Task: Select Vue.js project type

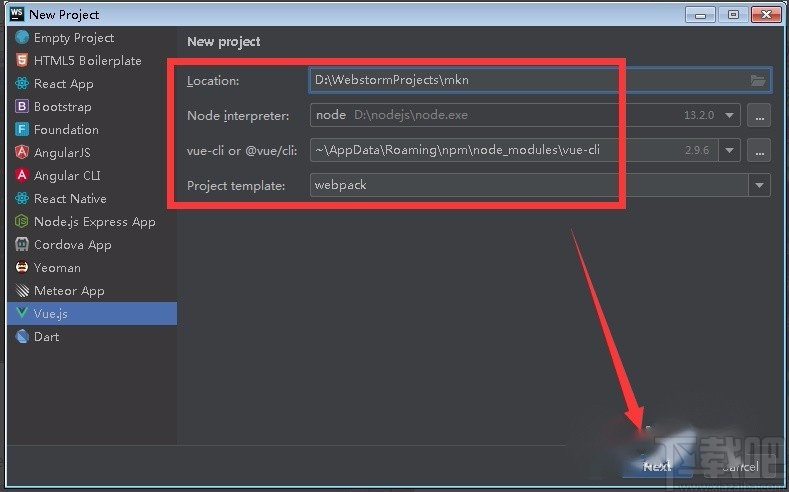Action: tap(92, 313)
